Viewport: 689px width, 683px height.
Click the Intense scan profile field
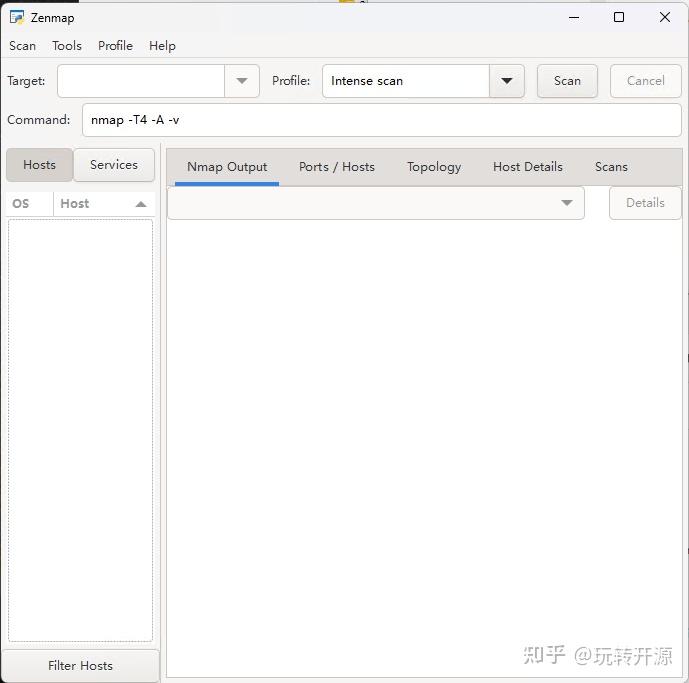406,81
